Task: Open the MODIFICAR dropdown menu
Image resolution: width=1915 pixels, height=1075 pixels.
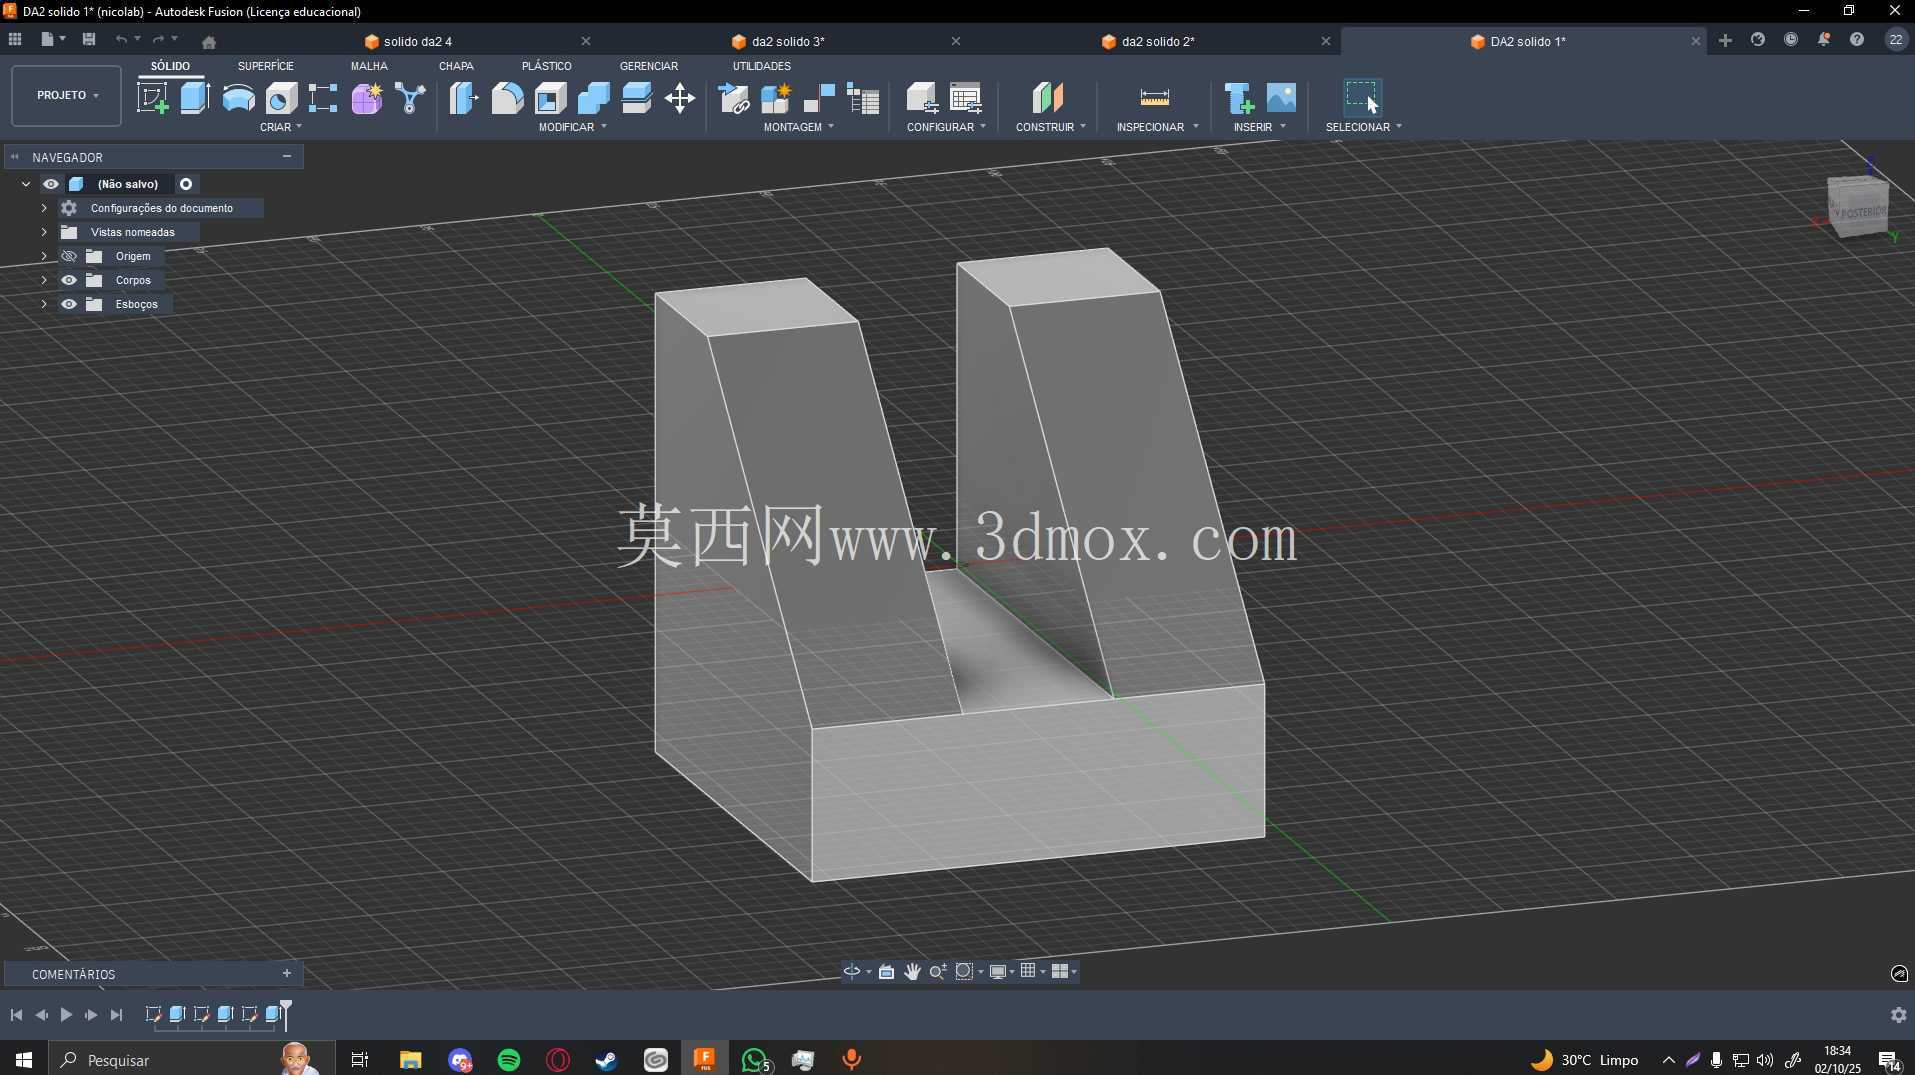Action: pyautogui.click(x=573, y=127)
